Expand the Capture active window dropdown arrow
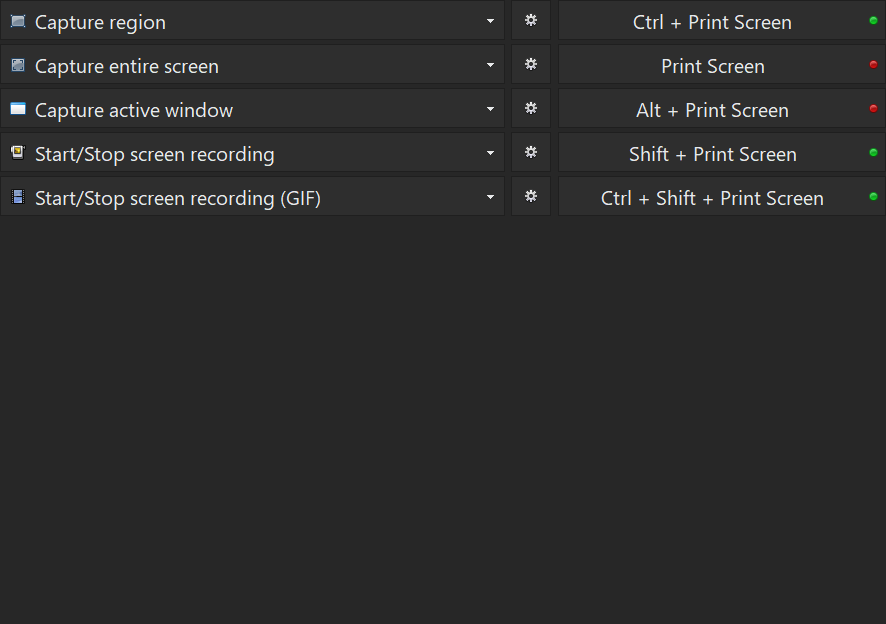 pyautogui.click(x=490, y=109)
